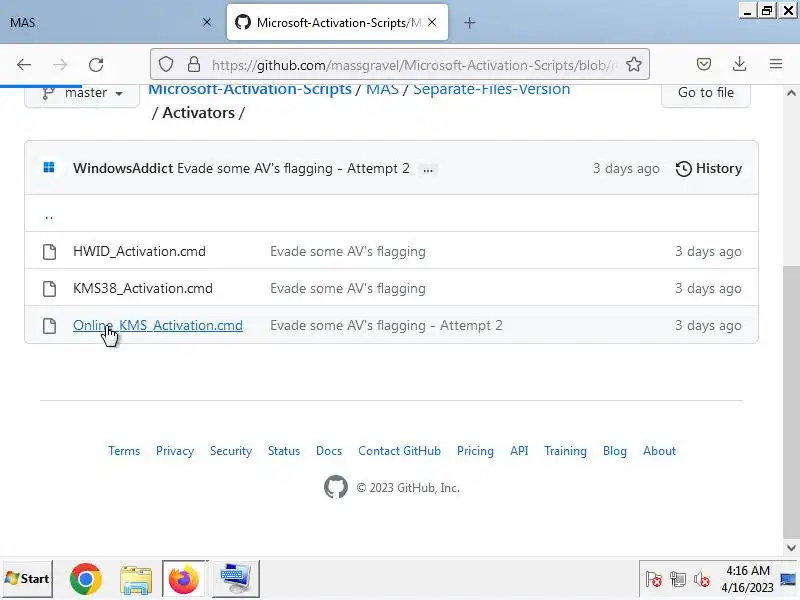Open the WindowsAddict author link
This screenshot has height=600, width=800.
pyautogui.click(x=123, y=168)
